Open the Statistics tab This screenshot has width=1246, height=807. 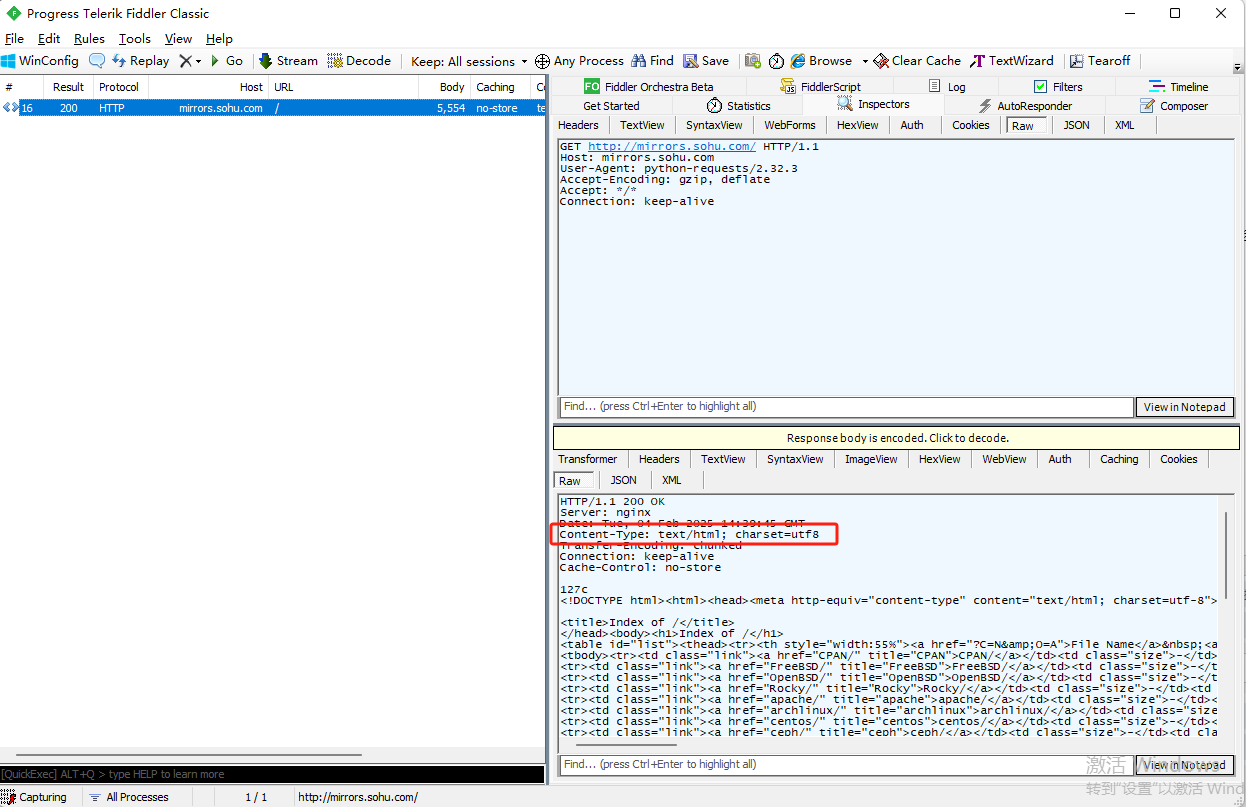point(738,106)
